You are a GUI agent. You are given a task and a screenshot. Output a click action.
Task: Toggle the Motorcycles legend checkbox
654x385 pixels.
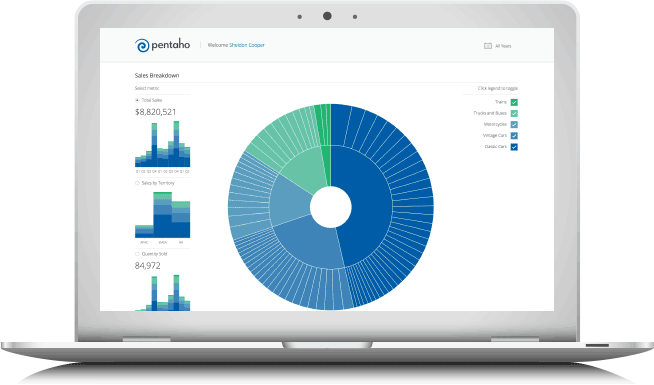(514, 124)
